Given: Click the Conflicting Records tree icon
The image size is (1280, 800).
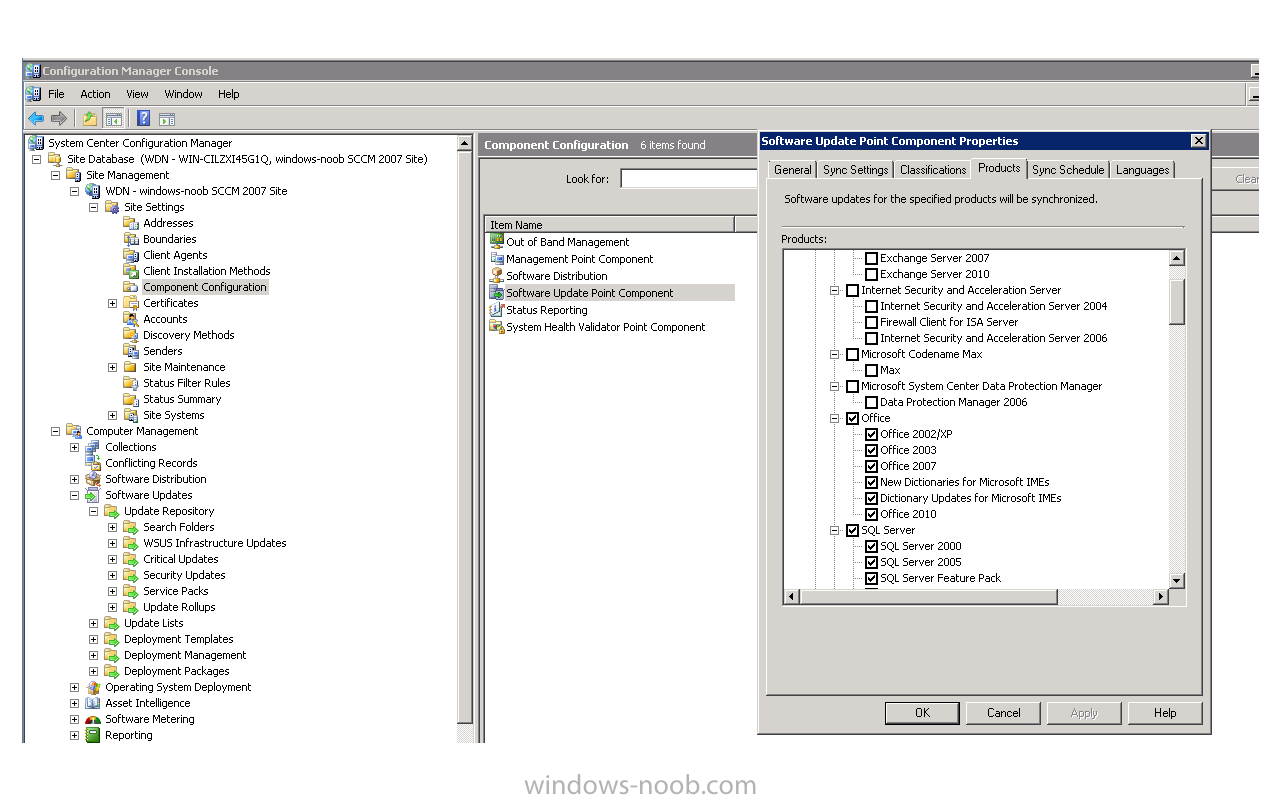Looking at the screenshot, I should (93, 463).
